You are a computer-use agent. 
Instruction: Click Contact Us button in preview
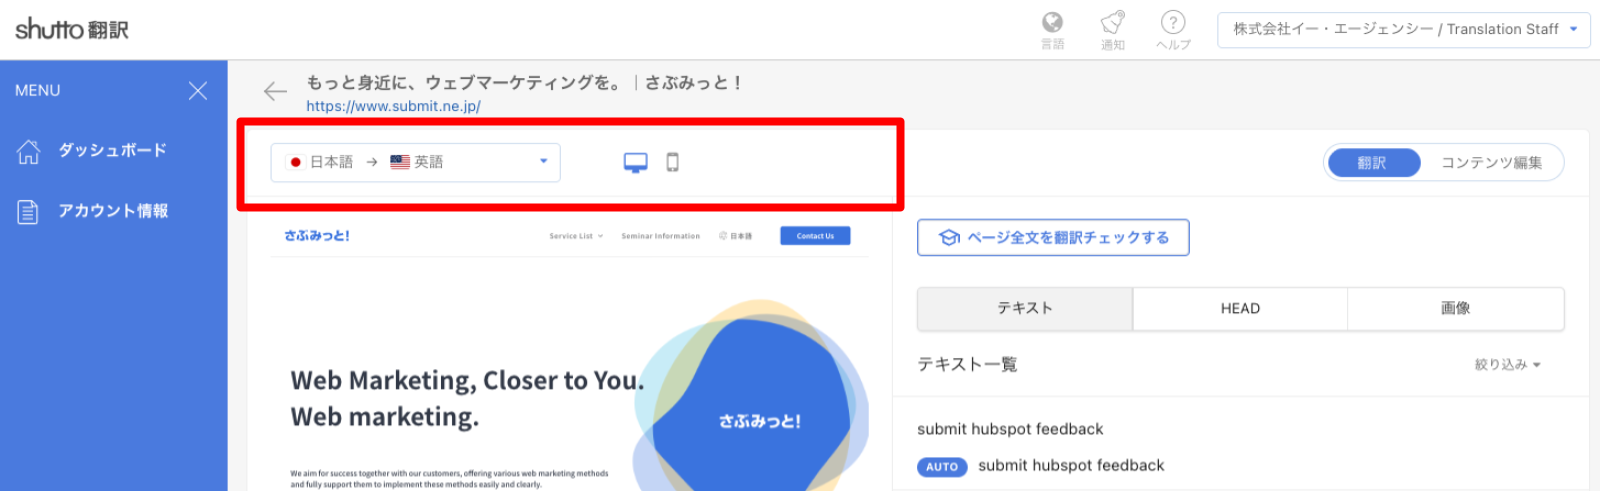tap(815, 236)
